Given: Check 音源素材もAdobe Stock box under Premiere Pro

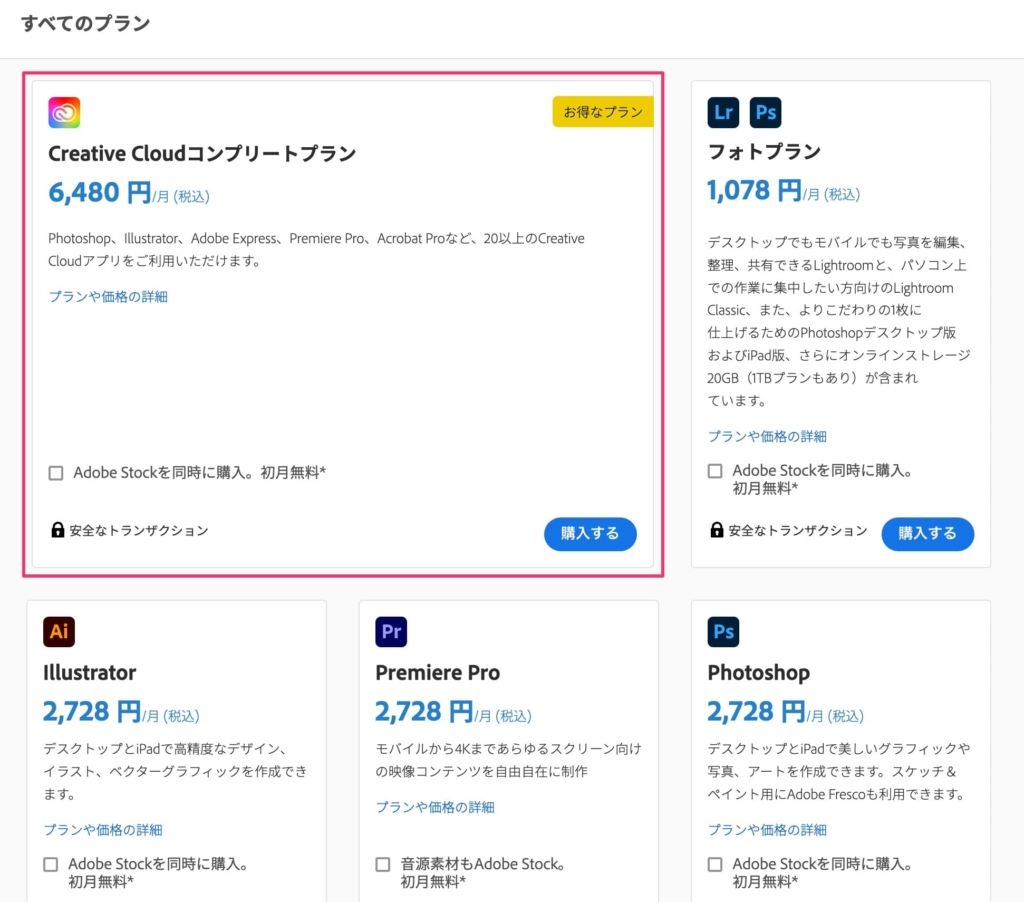Looking at the screenshot, I should 383,865.
